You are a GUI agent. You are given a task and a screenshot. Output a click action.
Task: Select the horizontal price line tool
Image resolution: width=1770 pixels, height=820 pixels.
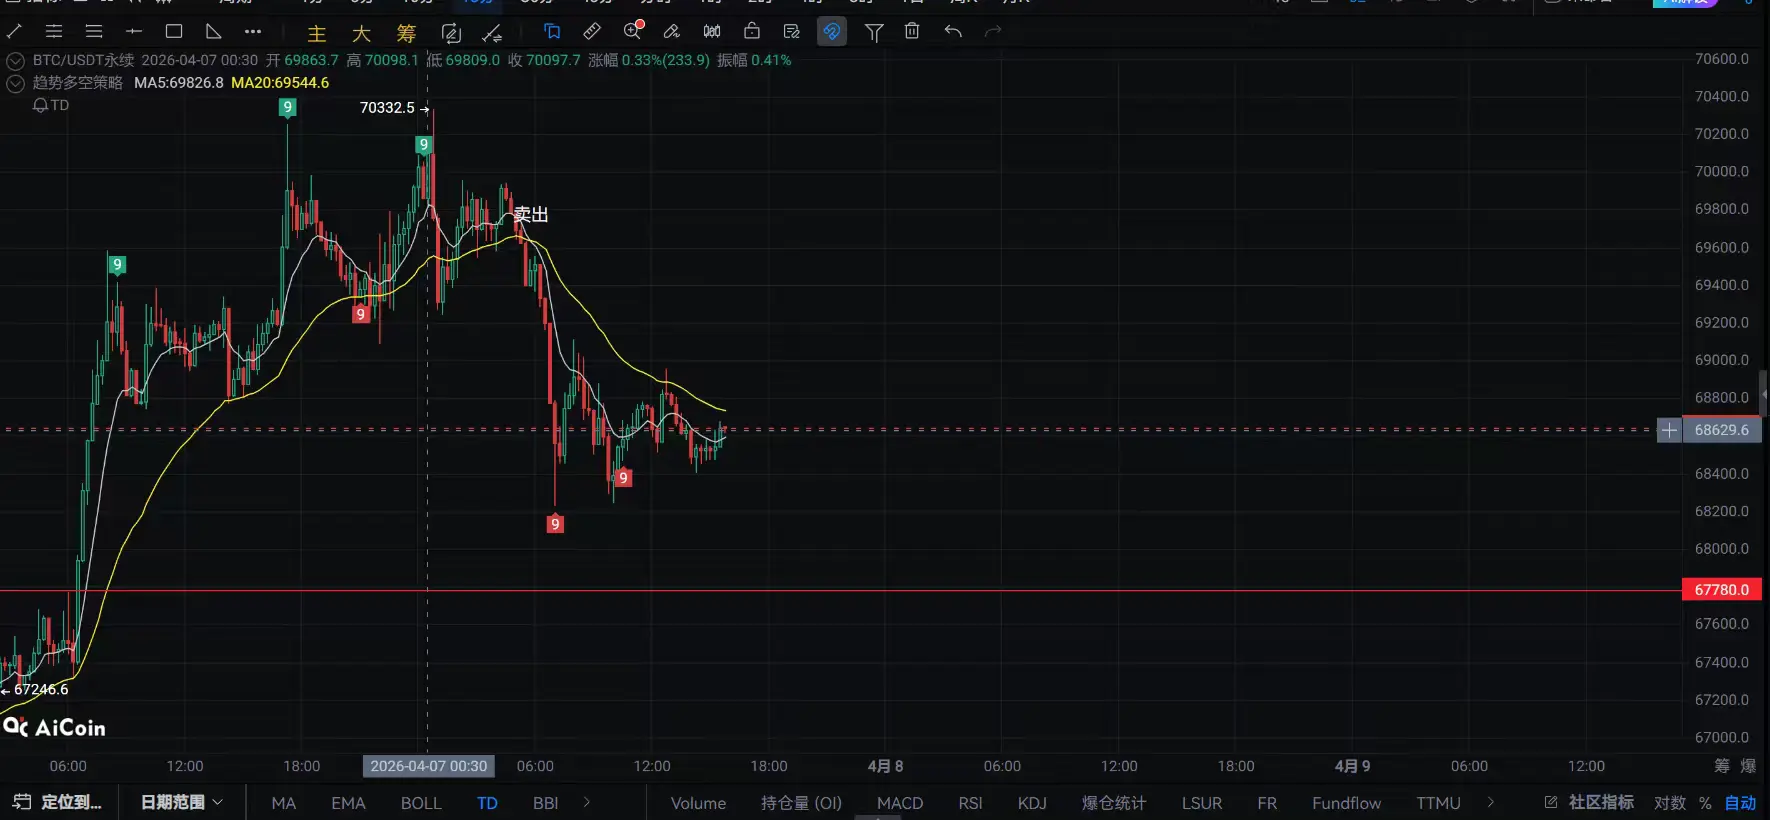coord(134,32)
